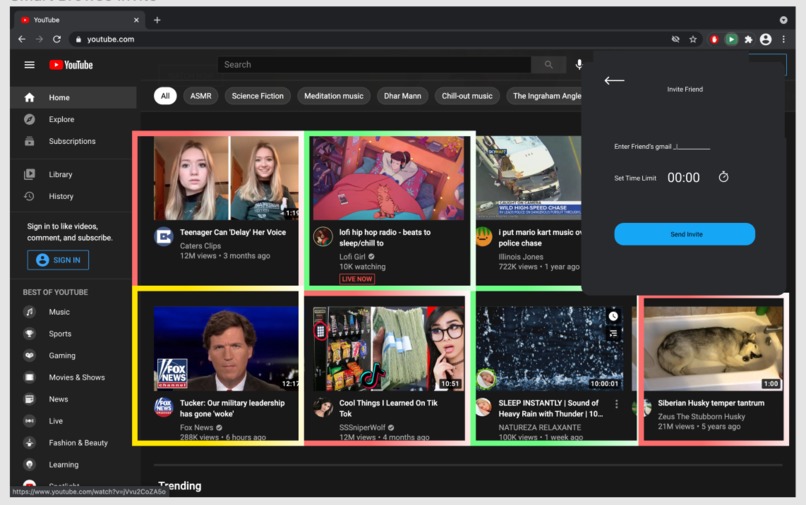Viewport: 806px width, 505px height.
Task: Select the ASMR filter chip
Action: 200,96
